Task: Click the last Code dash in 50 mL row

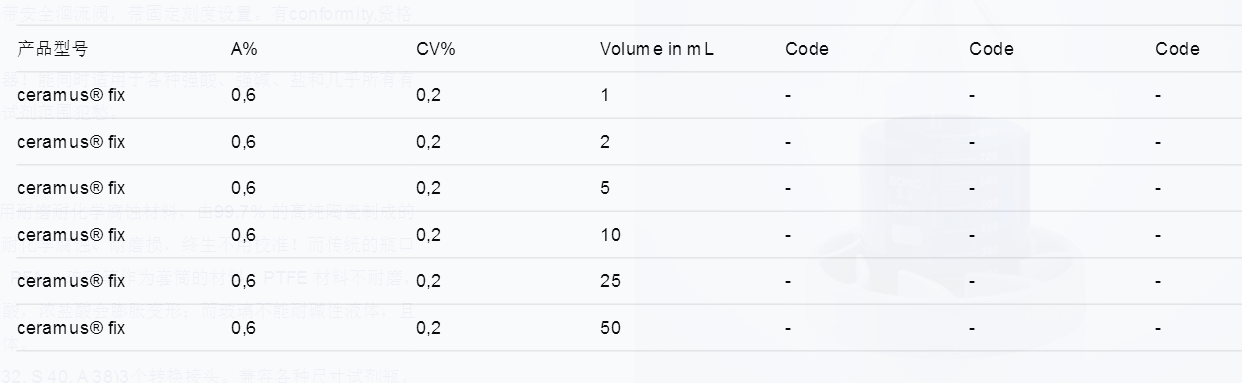Action: [x=1158, y=329]
